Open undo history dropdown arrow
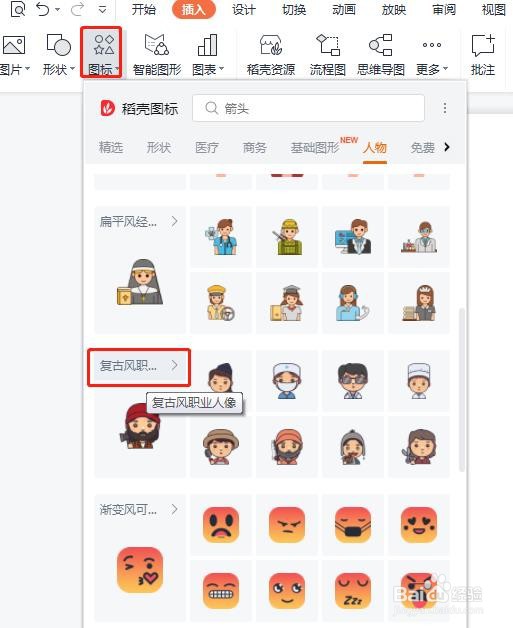This screenshot has height=628, width=513. [57, 10]
